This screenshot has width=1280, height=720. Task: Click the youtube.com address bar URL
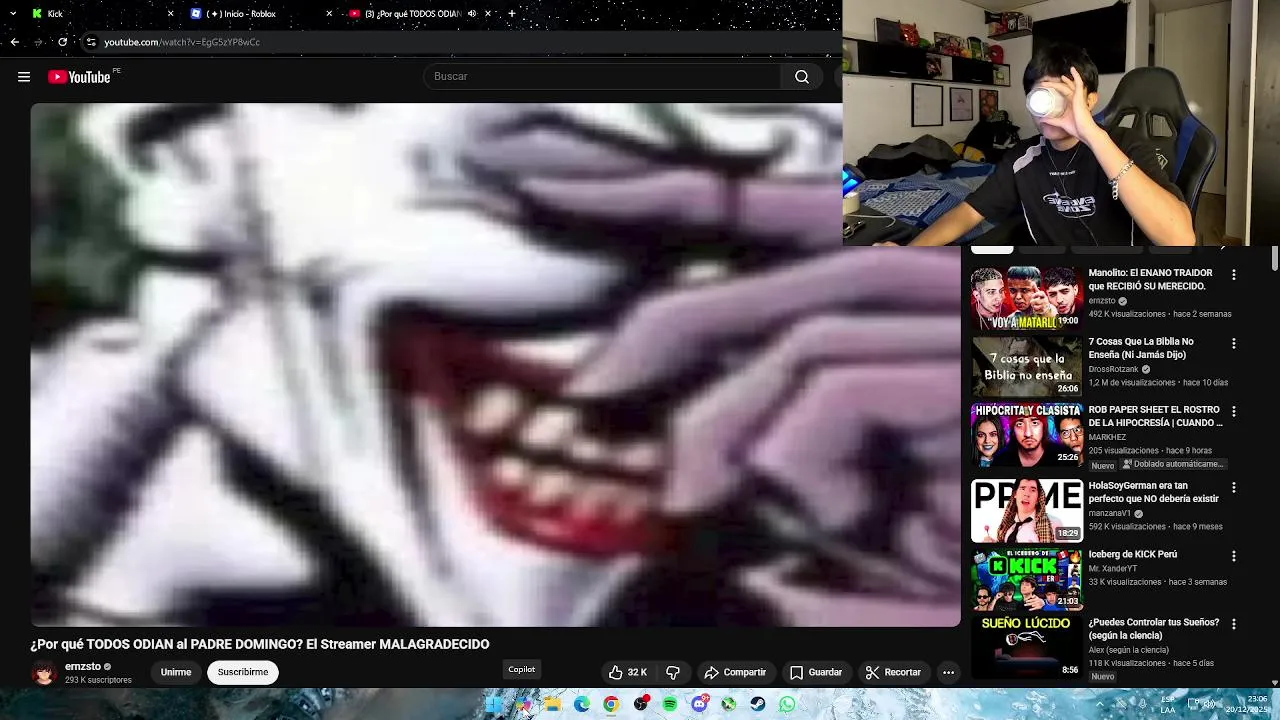[182, 42]
